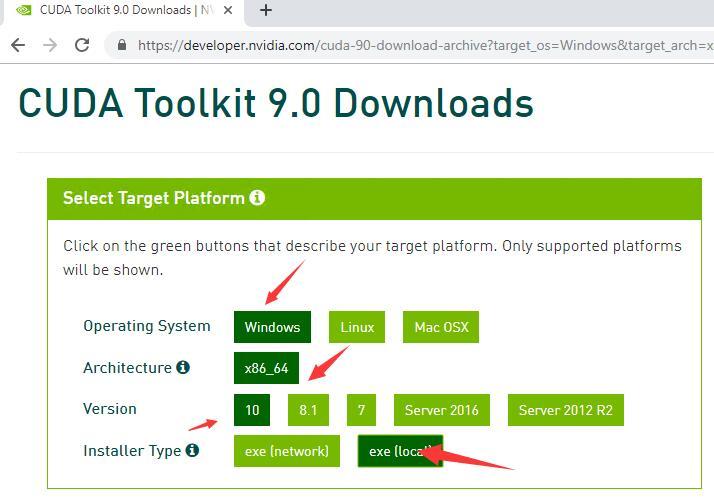Pick version 7
Viewport: 714px width, 503px height.
[361, 410]
